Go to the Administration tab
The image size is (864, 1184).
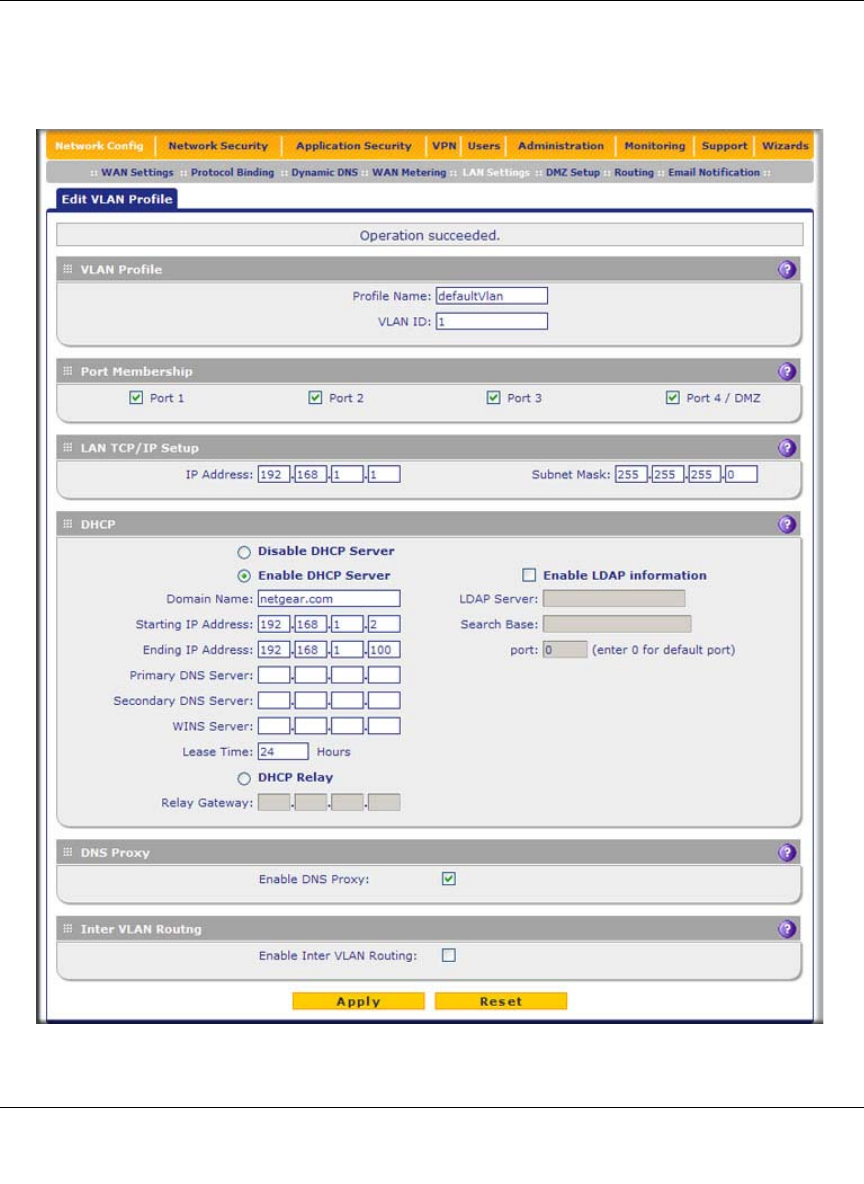point(560,146)
